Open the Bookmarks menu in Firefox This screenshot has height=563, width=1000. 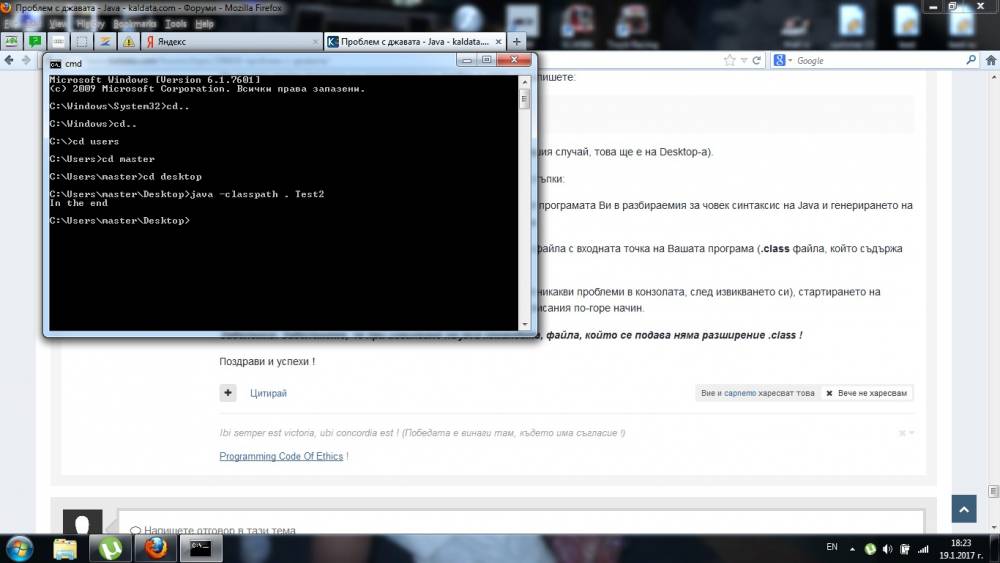[135, 24]
